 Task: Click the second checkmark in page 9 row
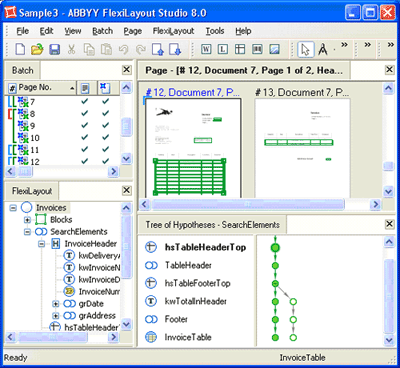tap(106, 125)
